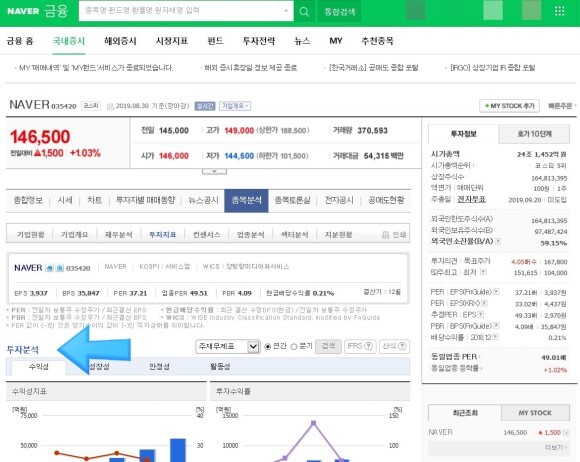Open the 빠른주문 dropdown
Image resolution: width=580 pixels, height=462 pixels.
click(x=562, y=106)
